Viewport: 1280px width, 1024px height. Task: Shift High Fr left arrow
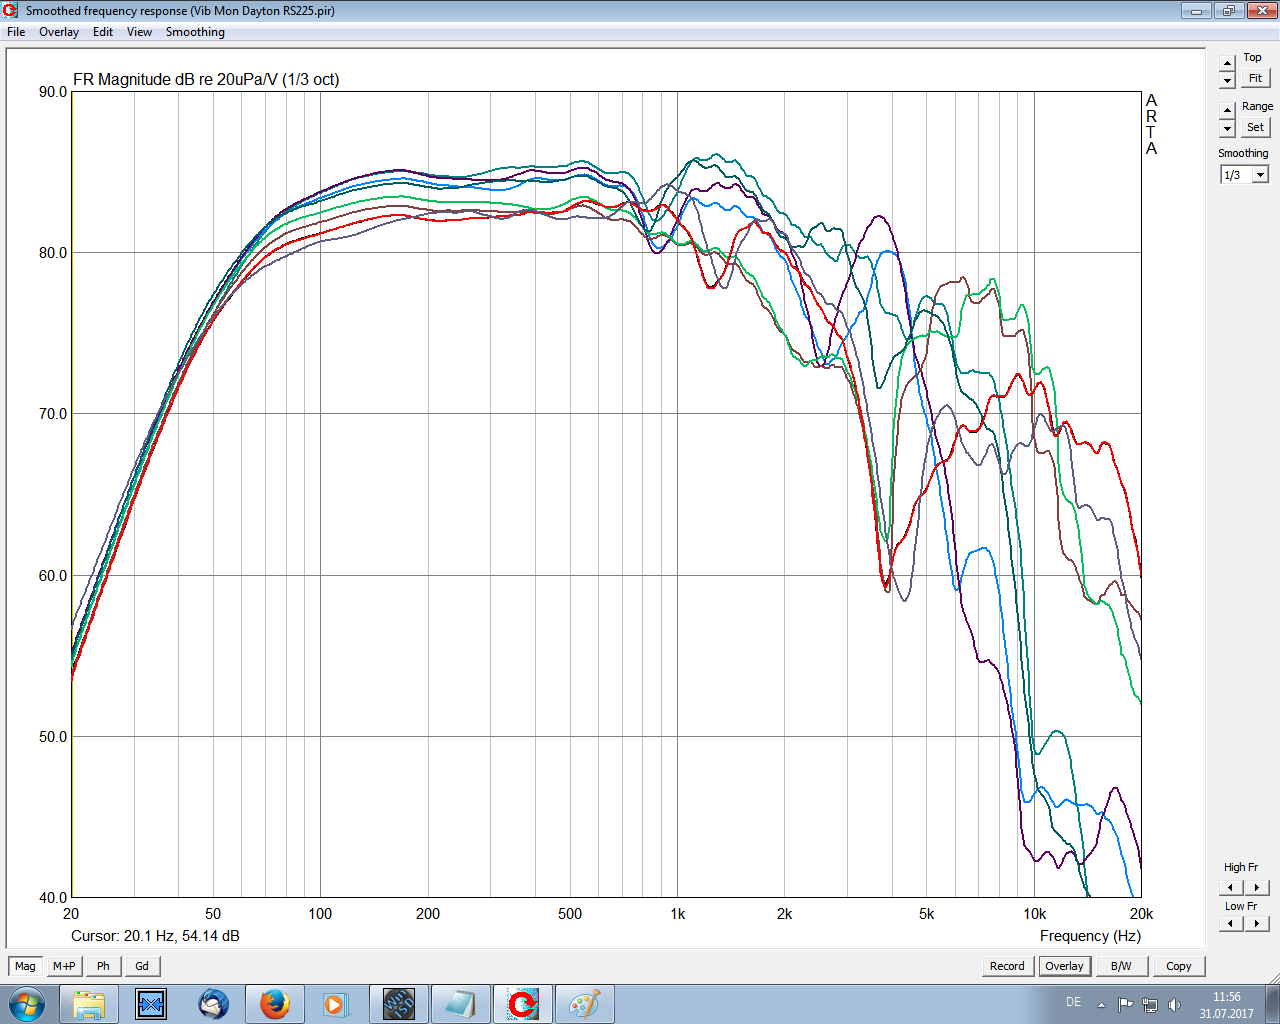[x=1231, y=887]
